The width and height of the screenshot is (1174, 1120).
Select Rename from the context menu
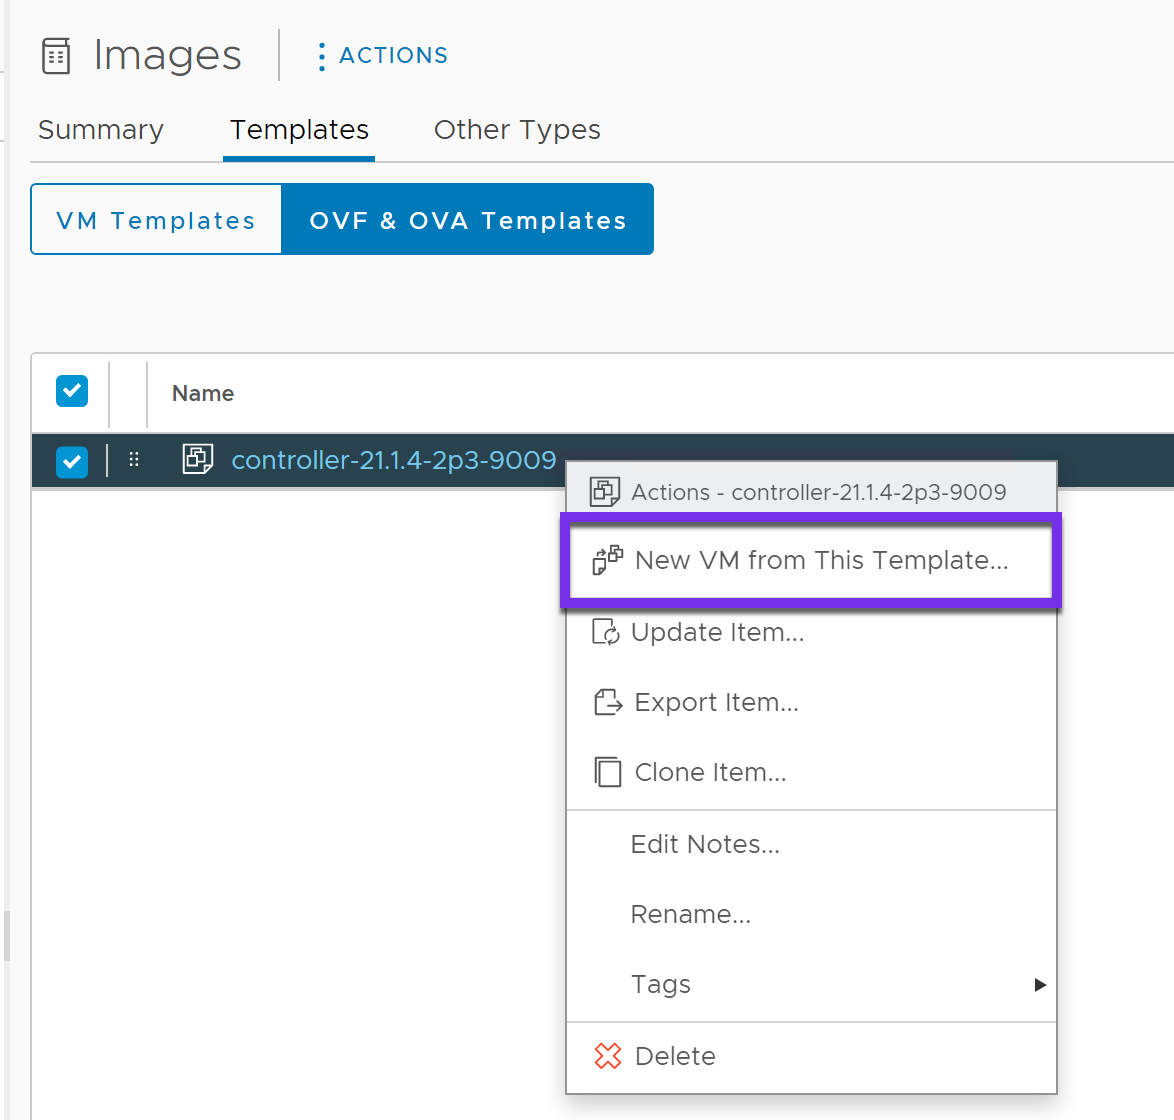coord(690,914)
